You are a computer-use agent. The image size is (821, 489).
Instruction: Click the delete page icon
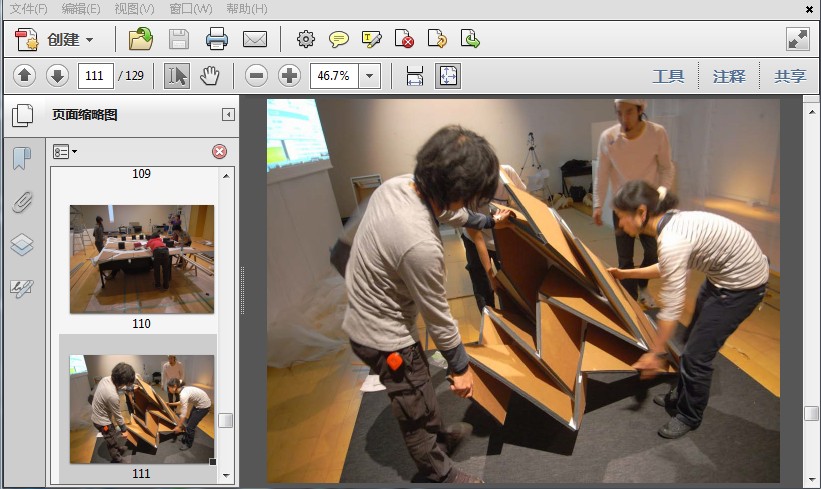click(x=404, y=39)
